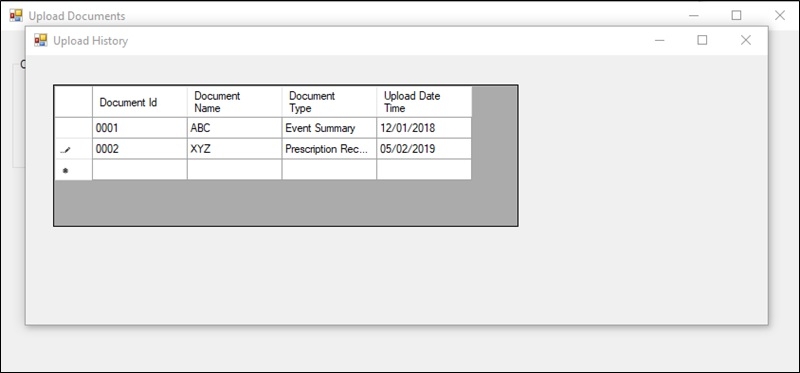Viewport: 800px width, 373px height.
Task: Select the cell containing 0002
Action: pos(140,149)
